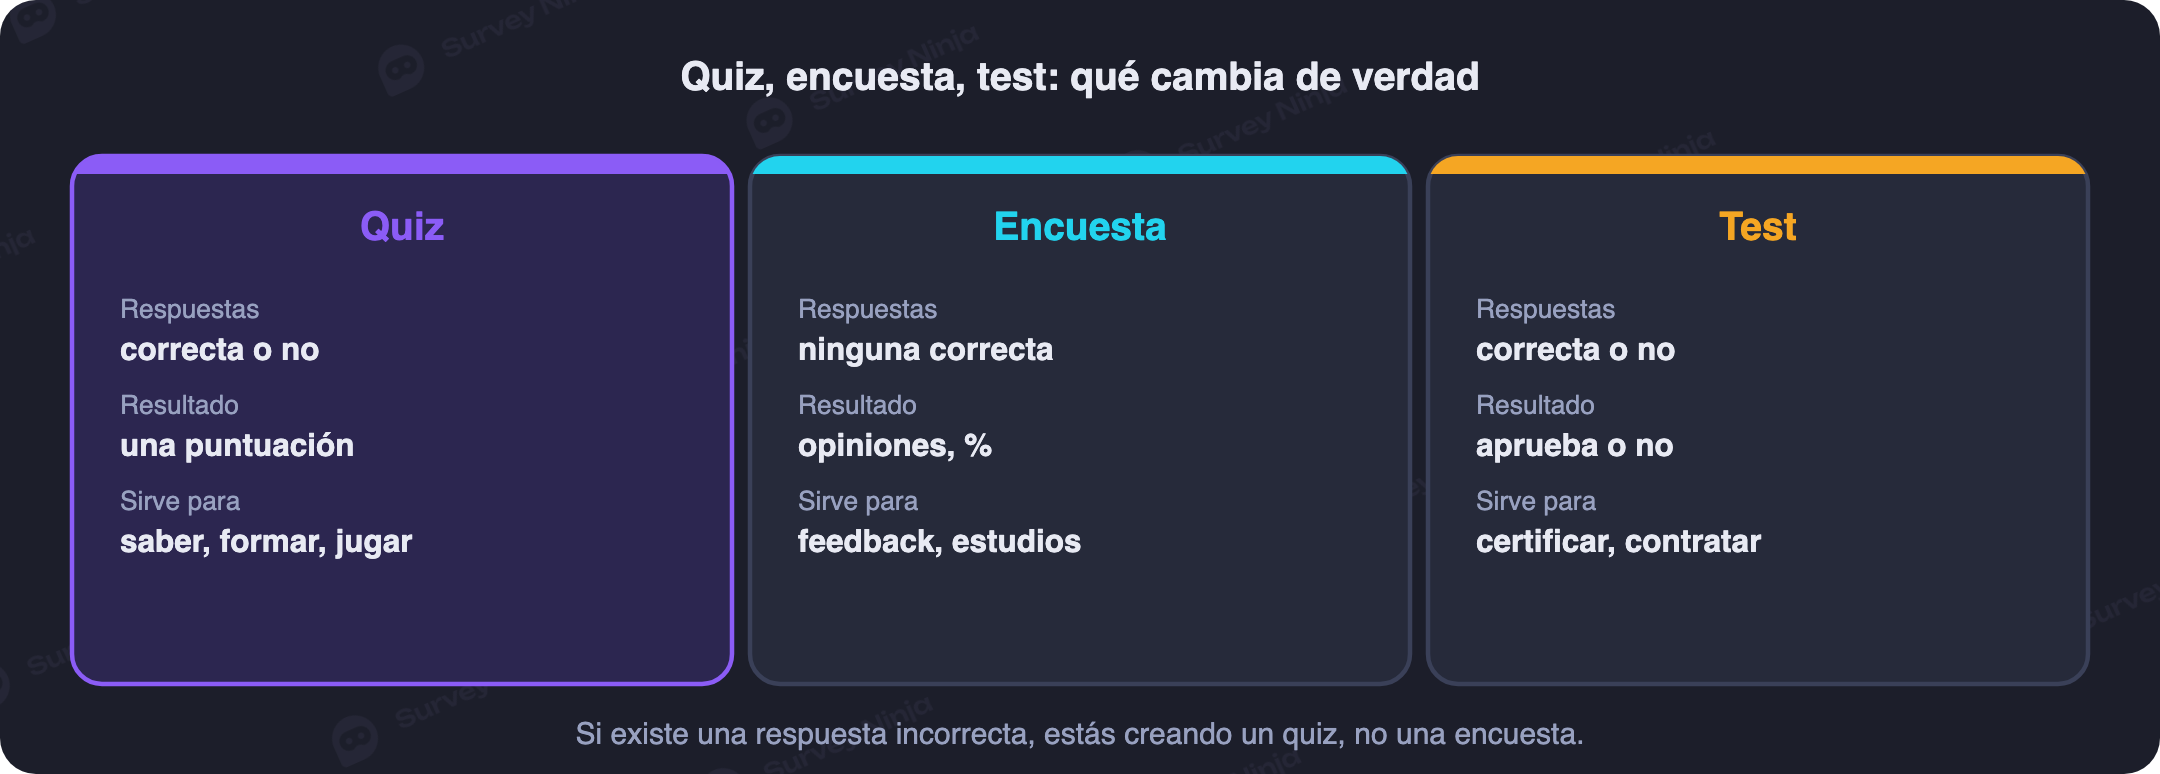2160x774 pixels.
Task: Click the title 'Quiz, encuesta, test: qué cambia de verdad'
Action: point(1080,77)
